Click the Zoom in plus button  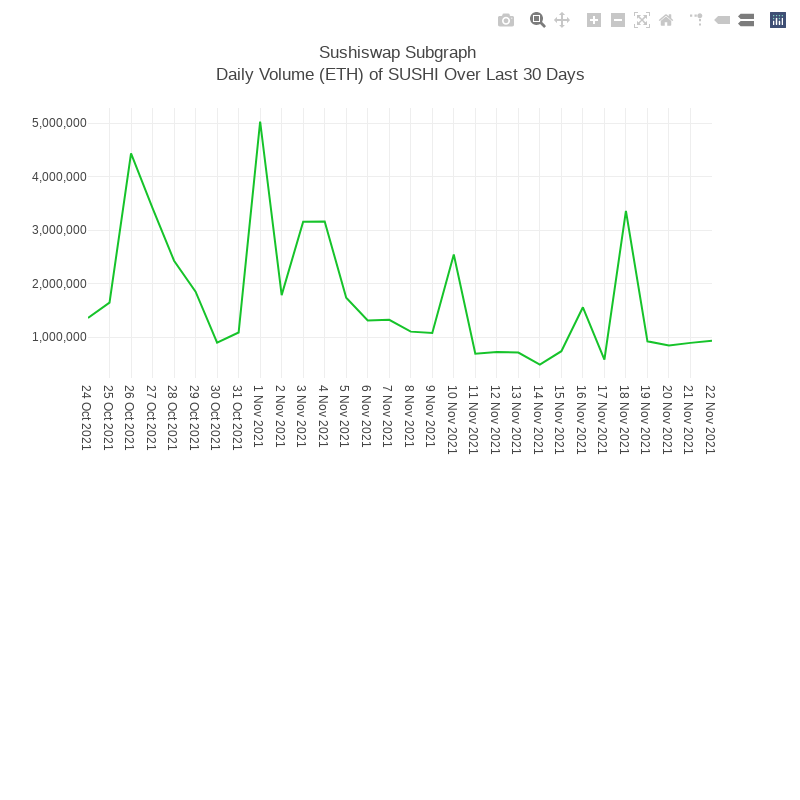tap(594, 20)
